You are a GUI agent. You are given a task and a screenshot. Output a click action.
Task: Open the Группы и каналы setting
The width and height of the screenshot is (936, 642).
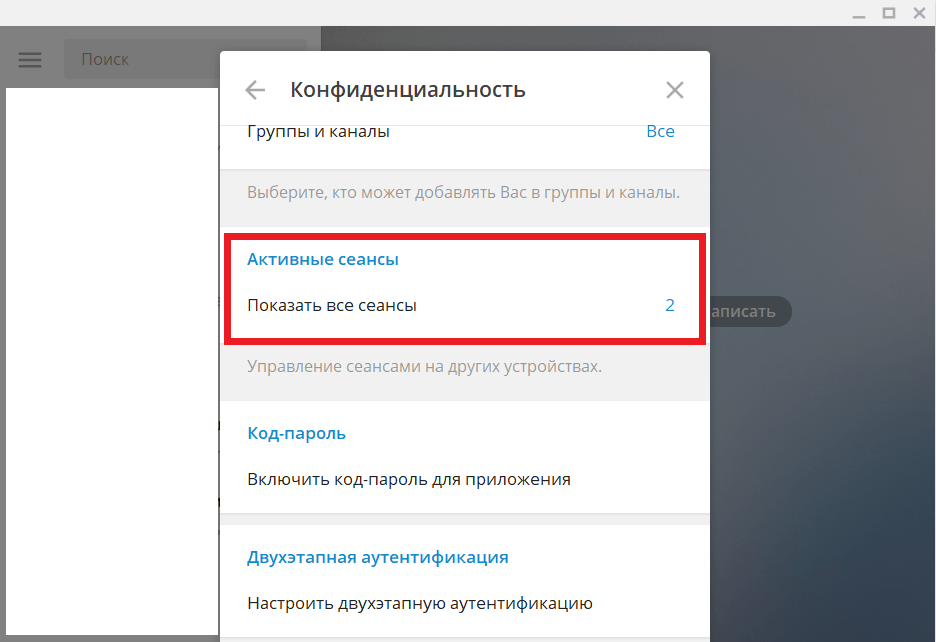point(318,132)
